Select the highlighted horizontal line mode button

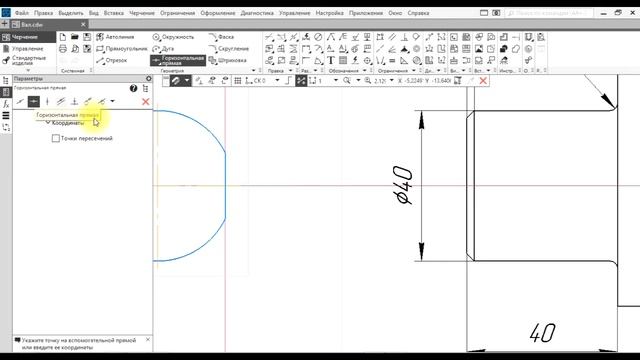(33, 102)
